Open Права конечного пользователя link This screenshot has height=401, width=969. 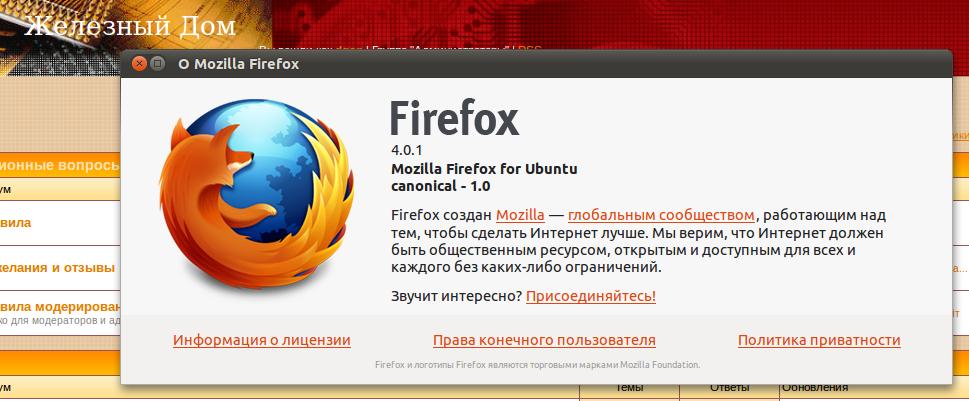544,340
